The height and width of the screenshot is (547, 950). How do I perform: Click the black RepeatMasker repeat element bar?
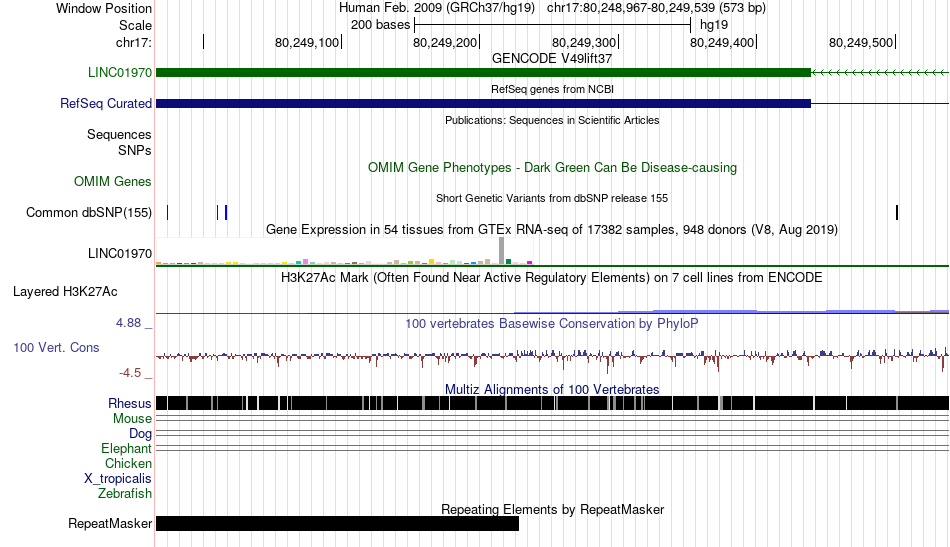tap(337, 523)
